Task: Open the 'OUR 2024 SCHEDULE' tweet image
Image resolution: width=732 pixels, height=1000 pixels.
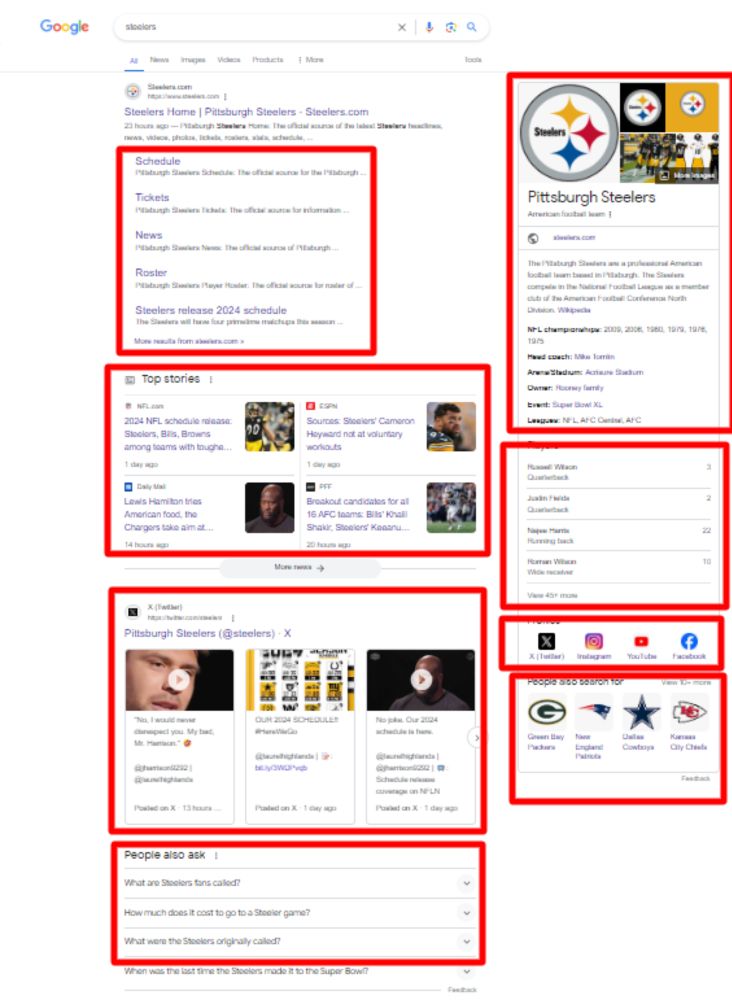Action: [x=300, y=680]
